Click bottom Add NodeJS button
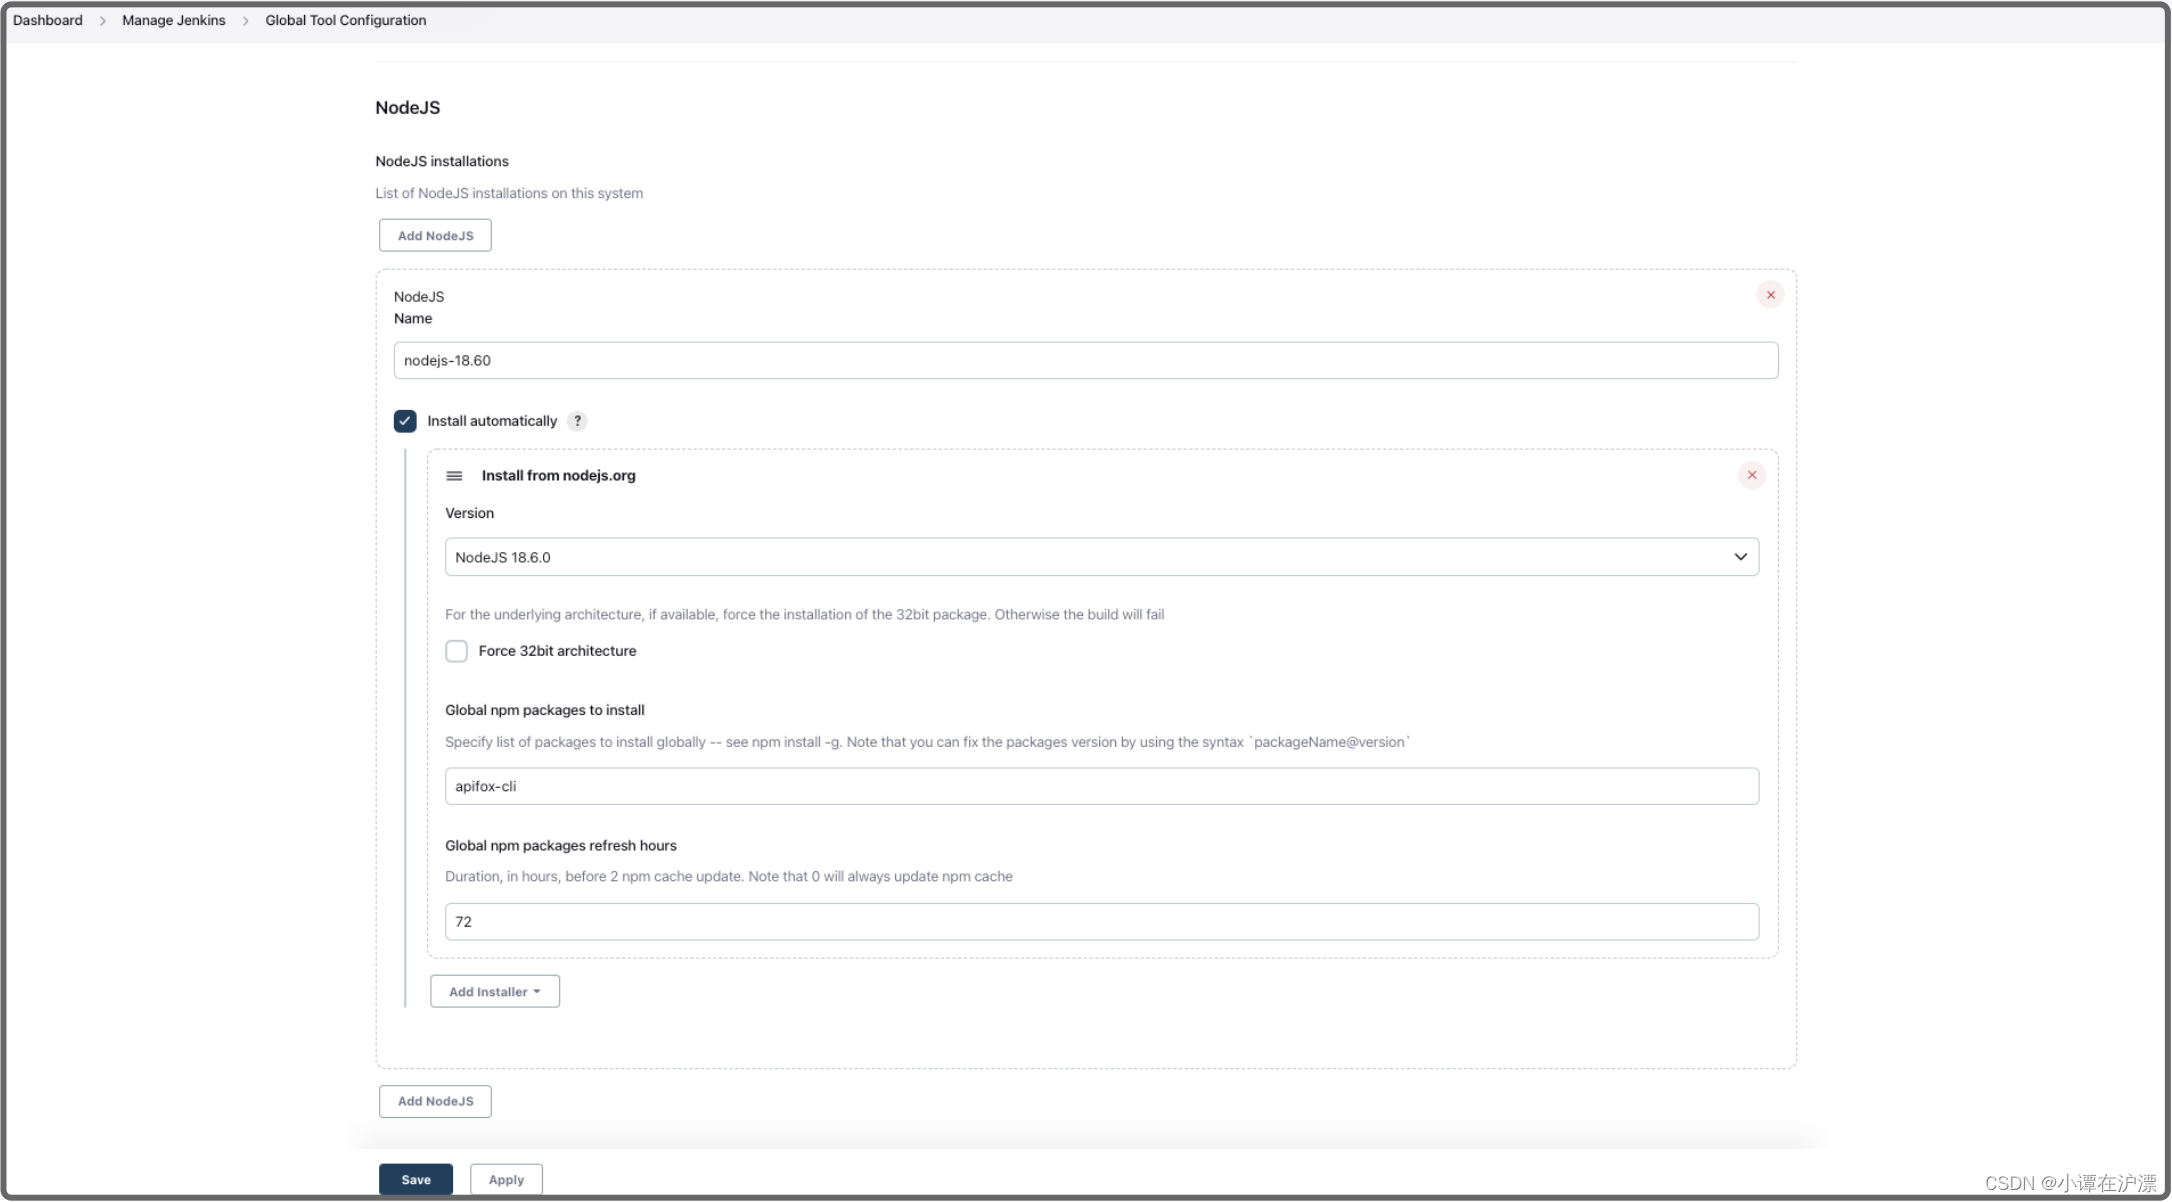Viewport: 2172px width, 1202px height. click(435, 1101)
